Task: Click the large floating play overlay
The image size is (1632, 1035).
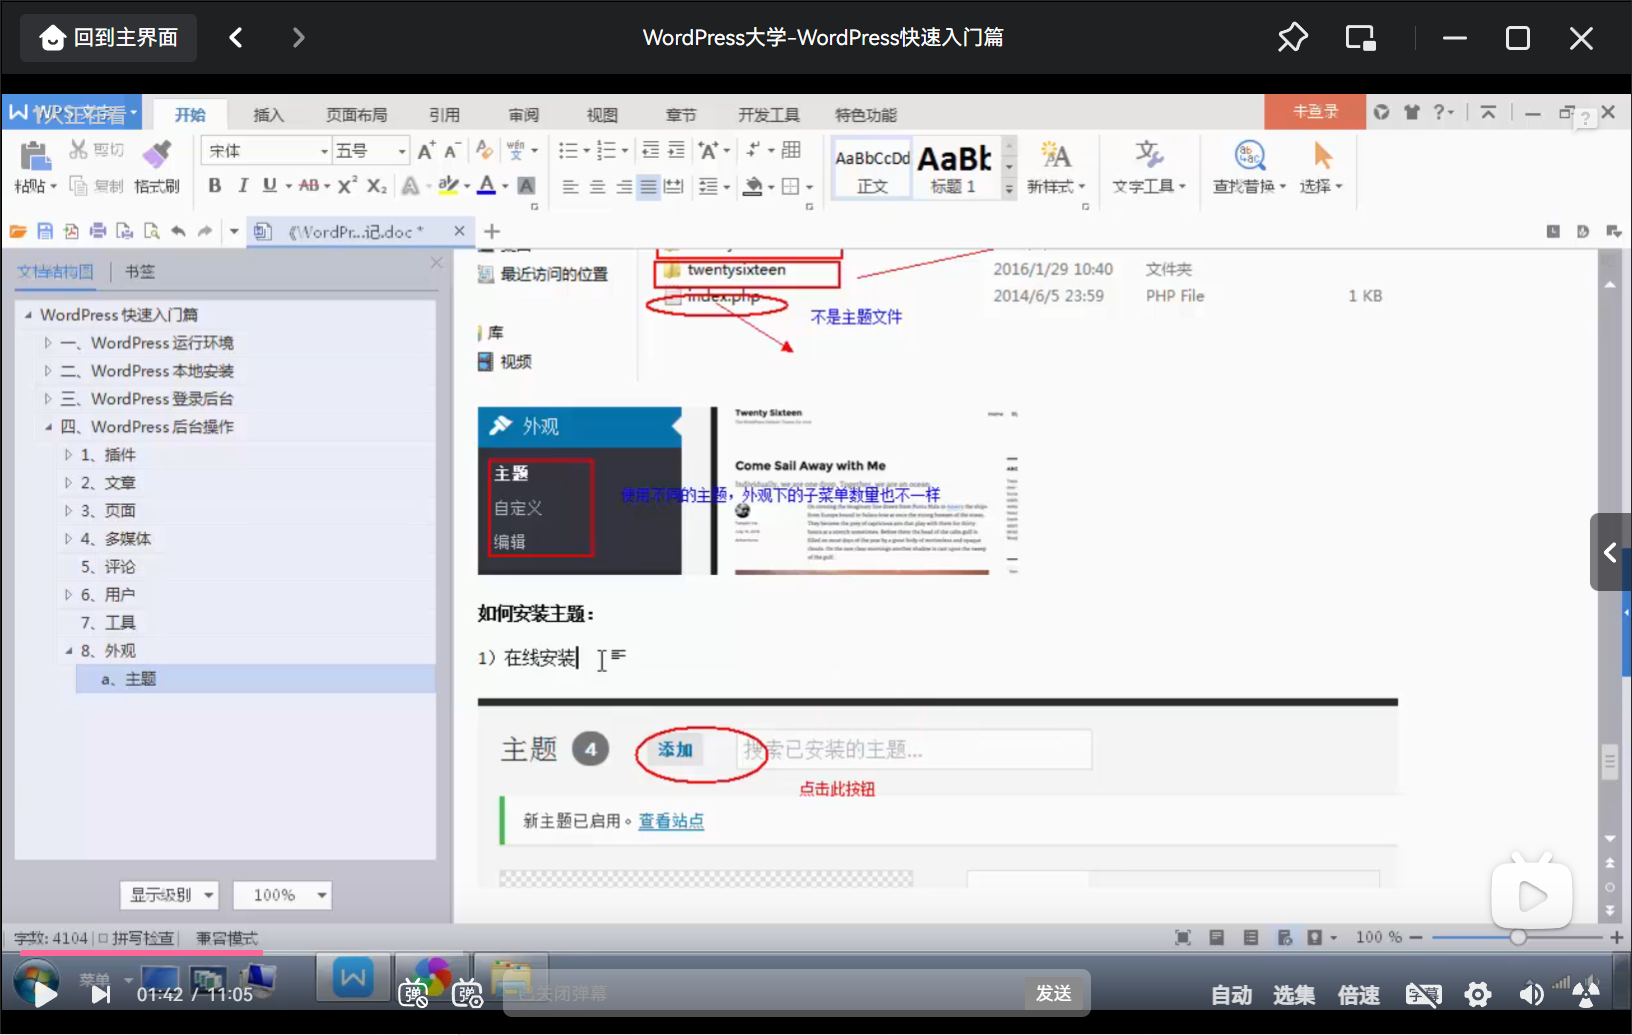Action: click(x=1531, y=896)
